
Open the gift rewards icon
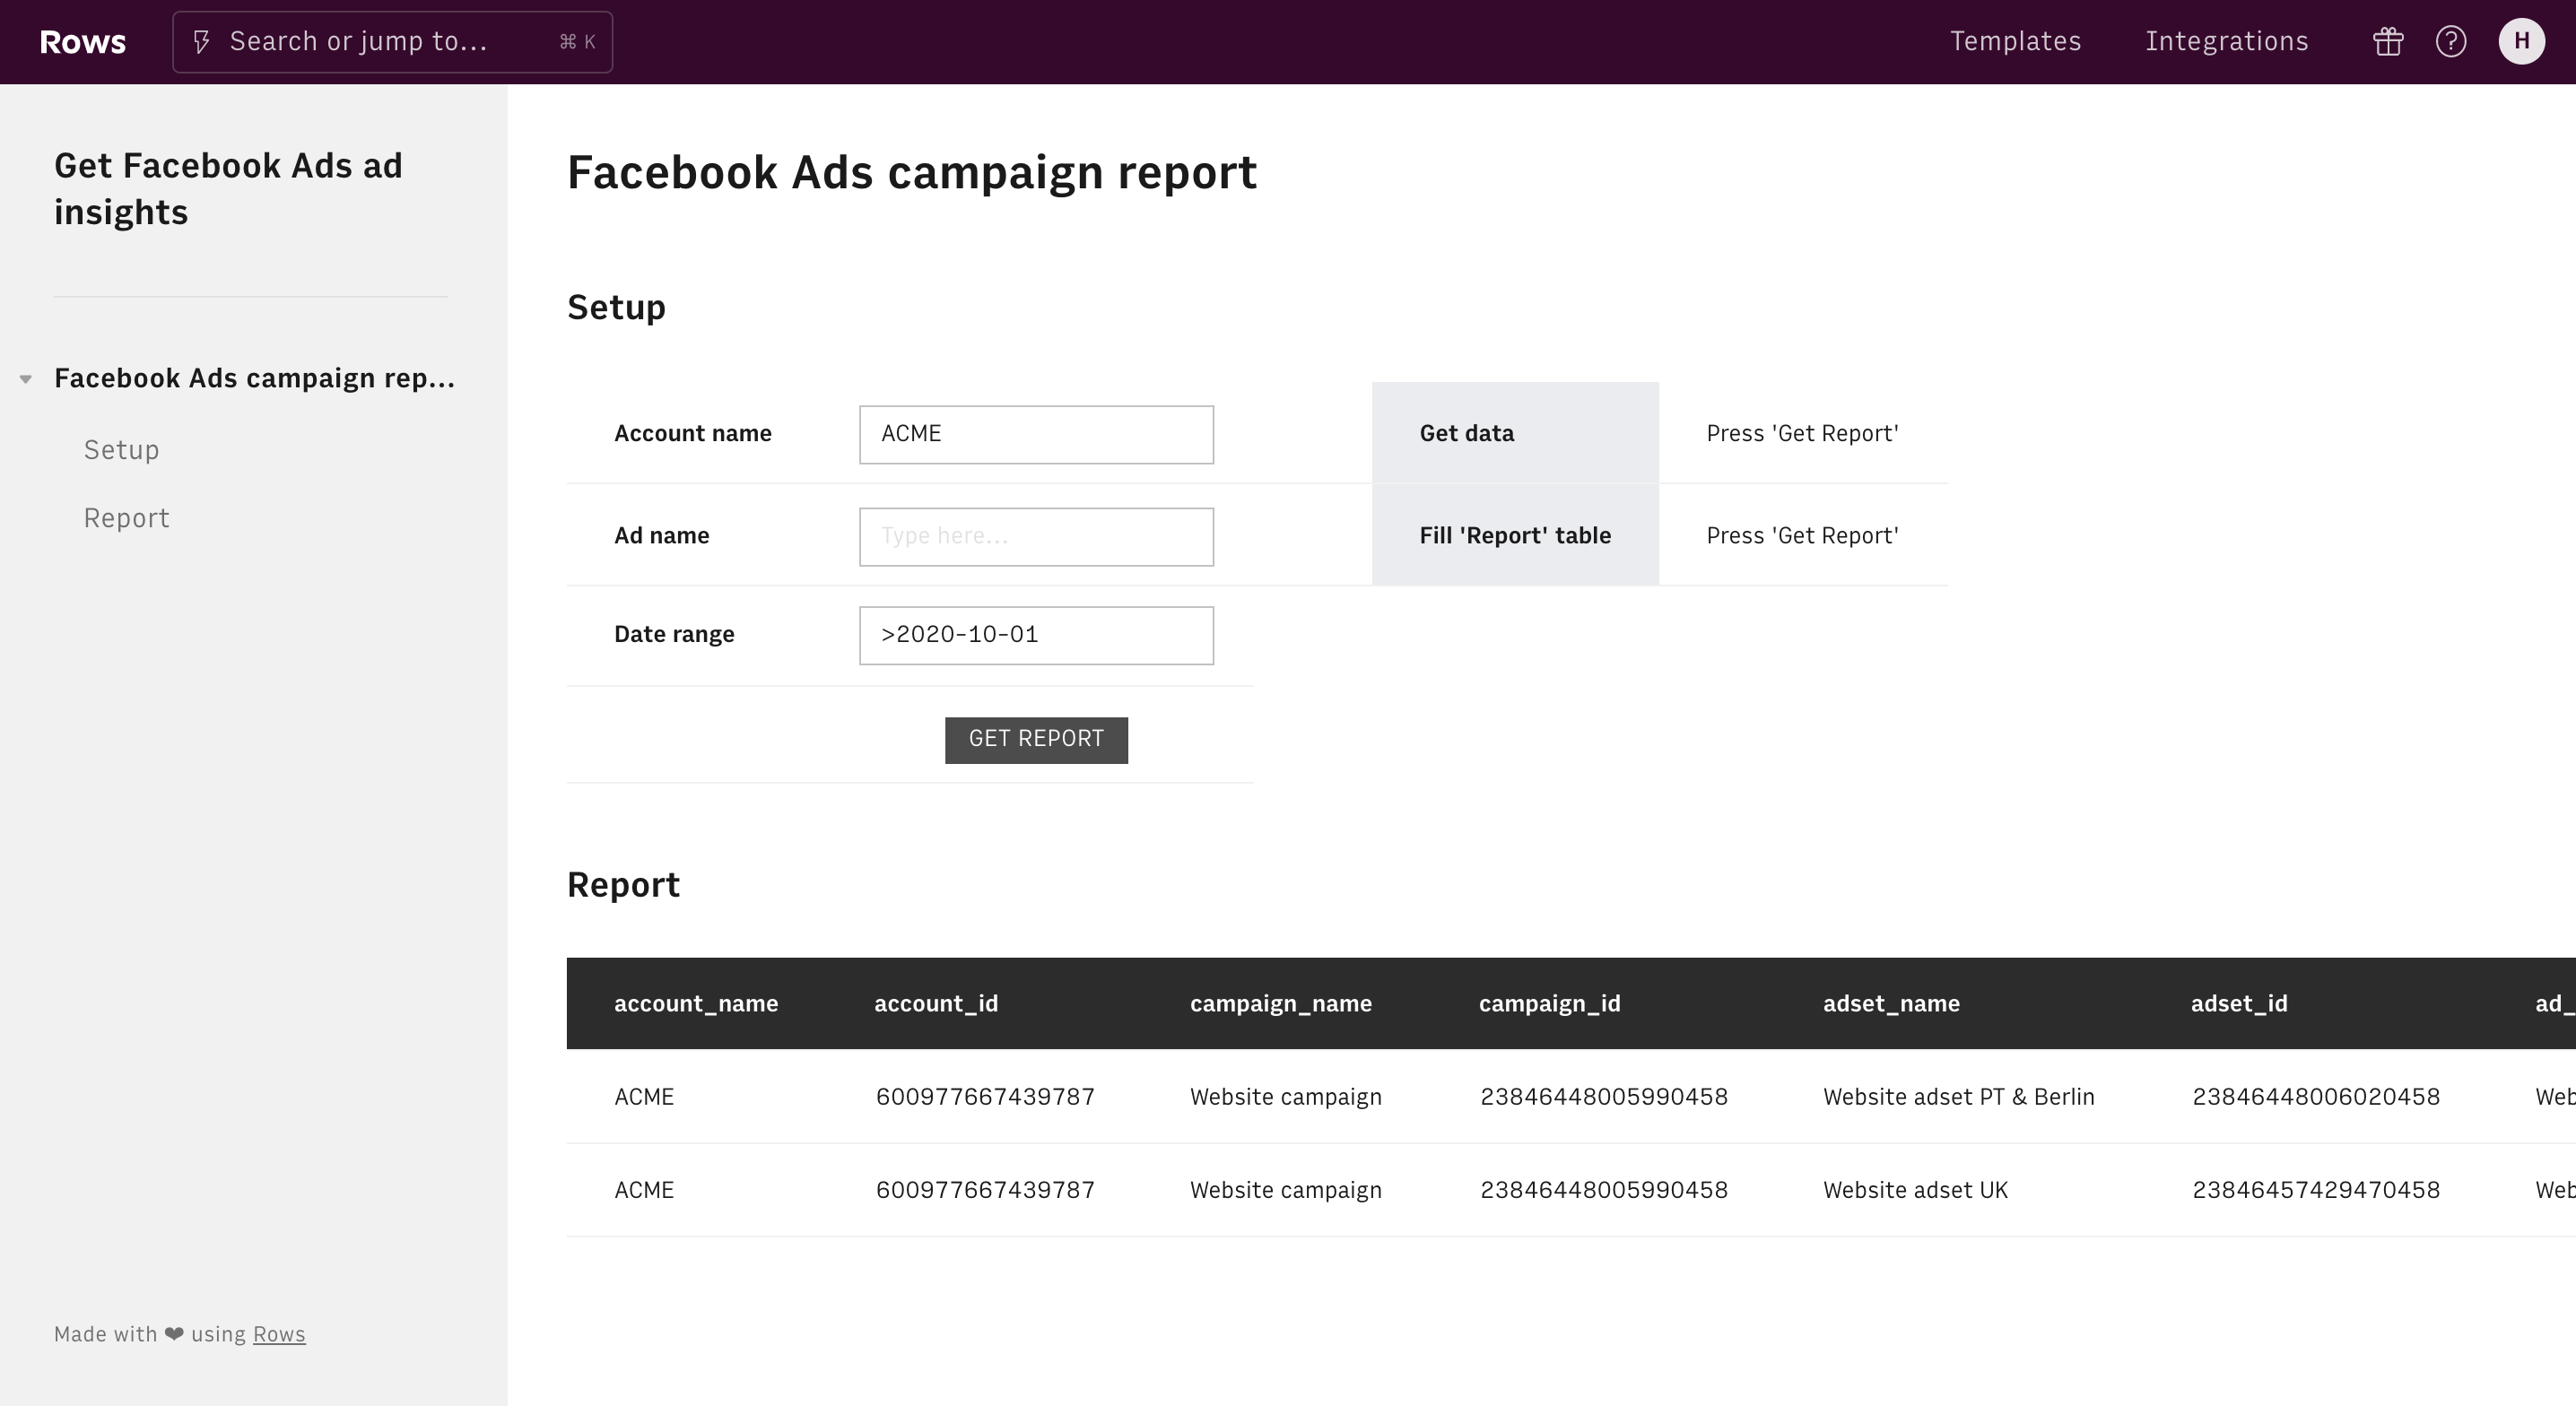coord(2388,41)
